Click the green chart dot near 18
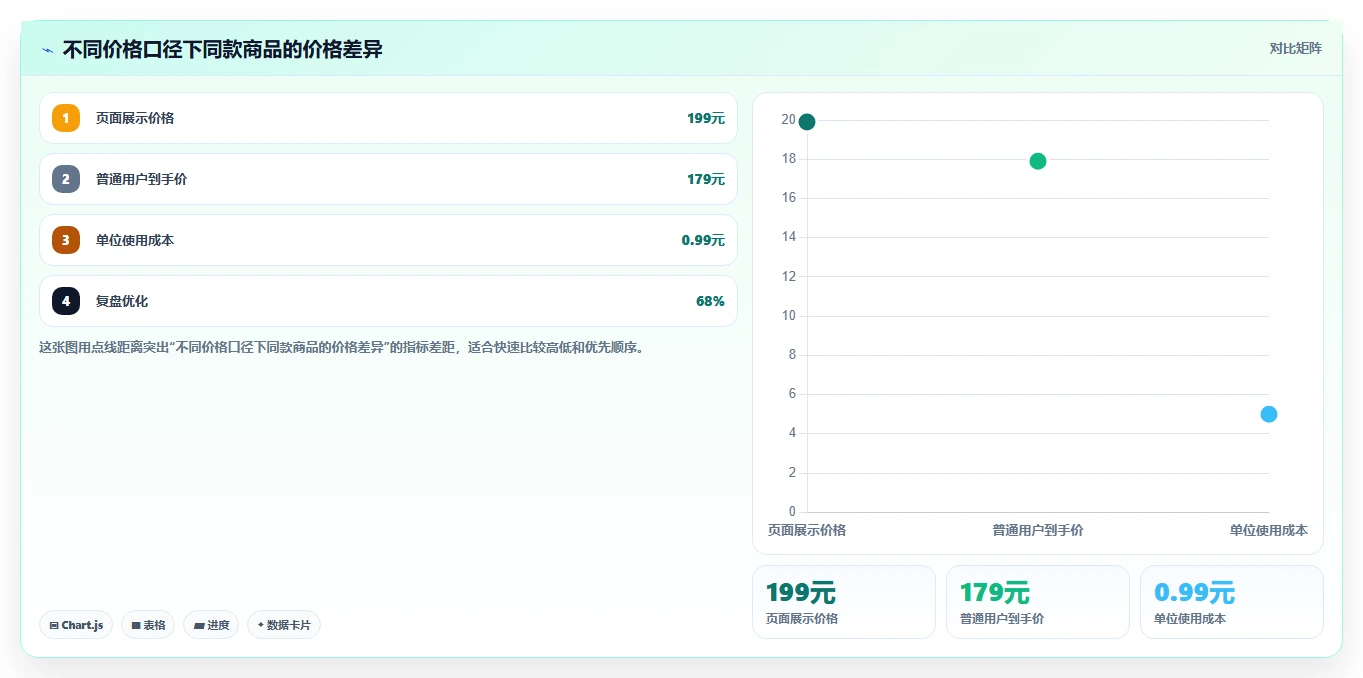The image size is (1363, 678). tap(1038, 161)
